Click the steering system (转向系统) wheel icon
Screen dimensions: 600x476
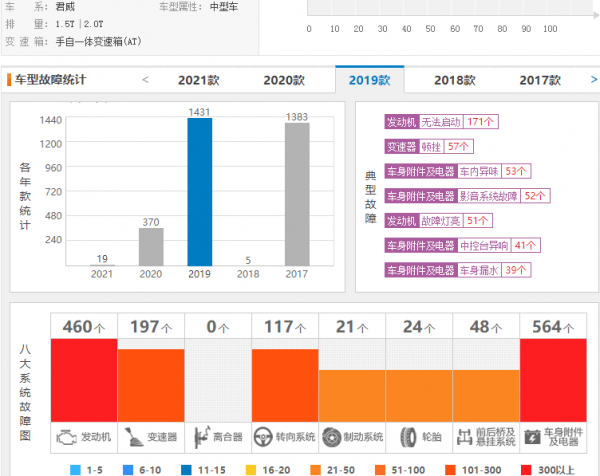coord(264,437)
